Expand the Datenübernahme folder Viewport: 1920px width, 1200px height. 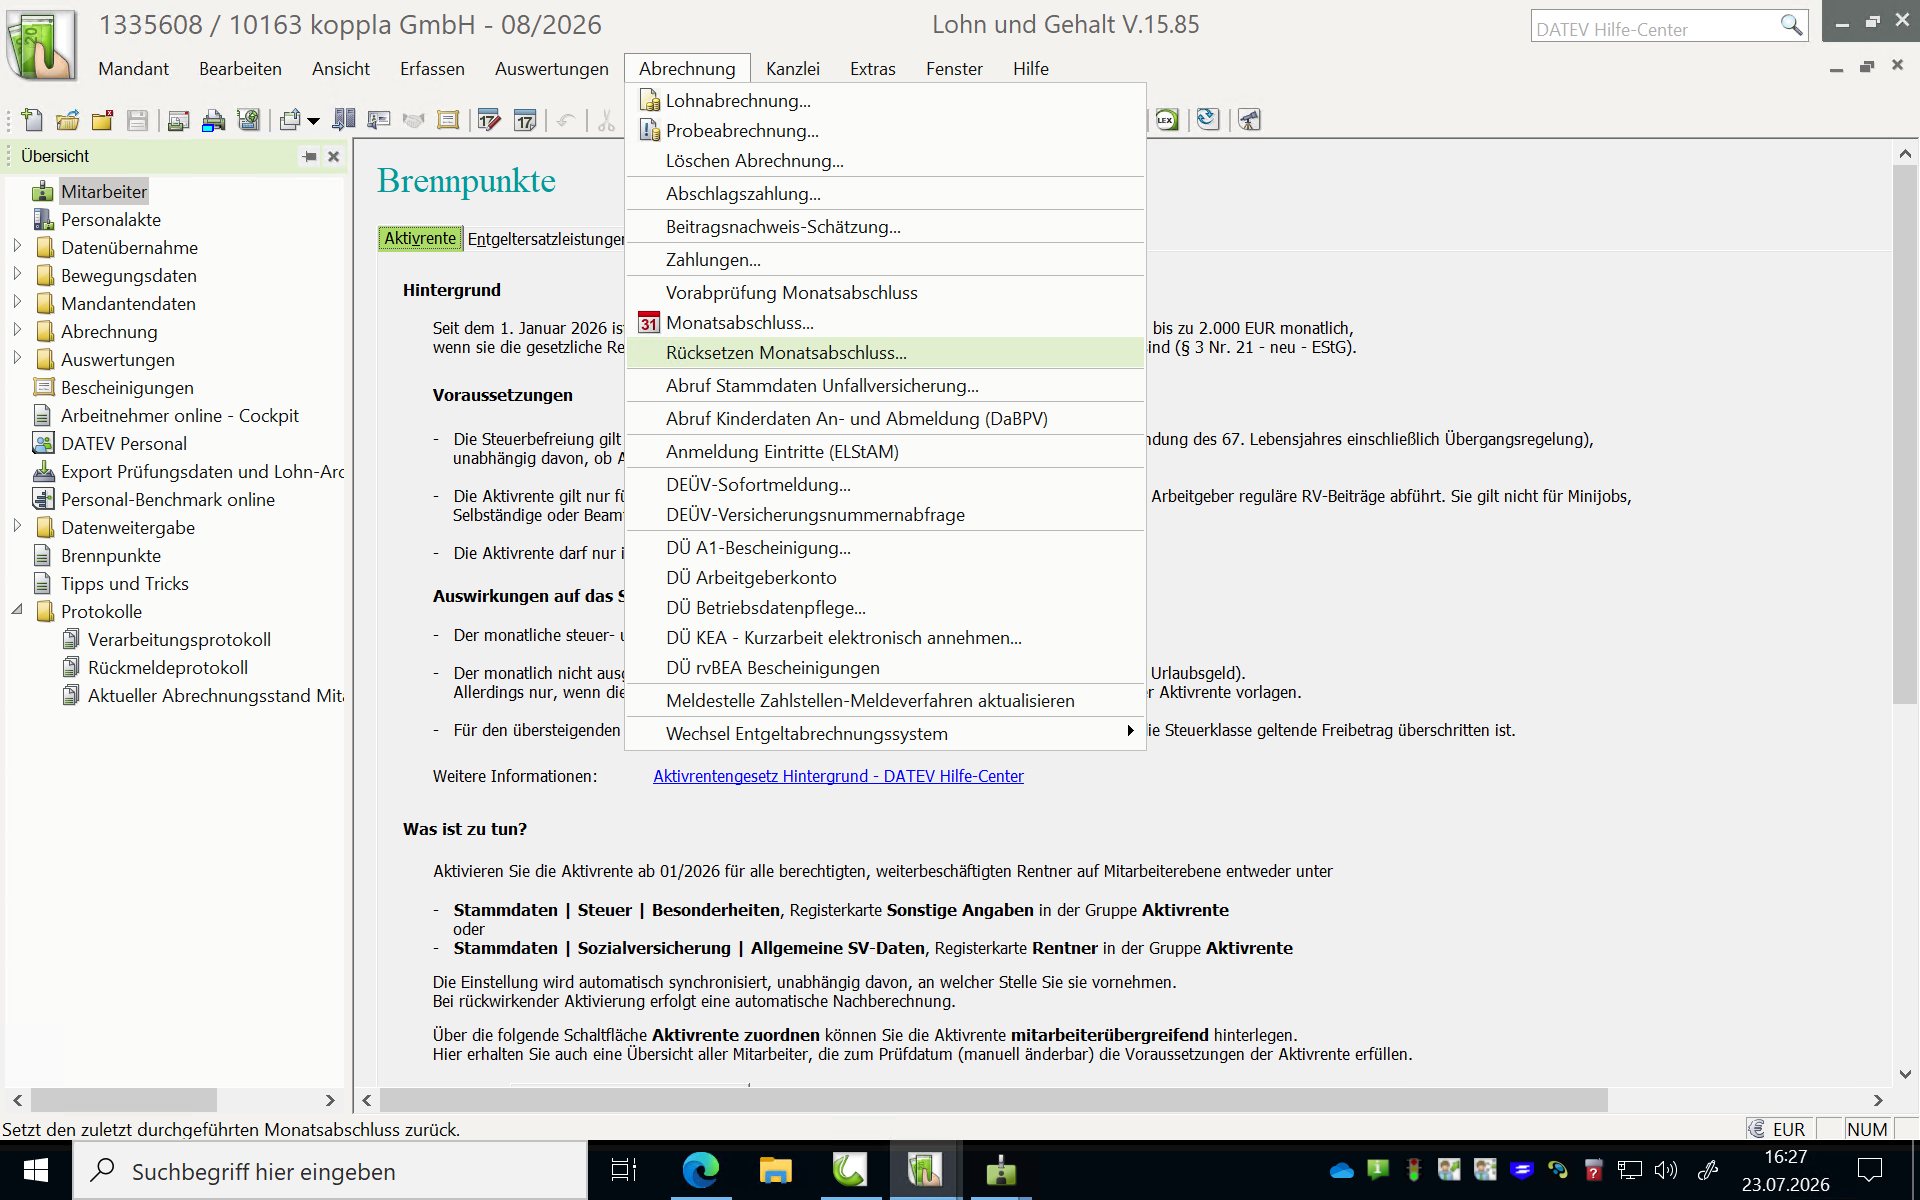tap(17, 246)
